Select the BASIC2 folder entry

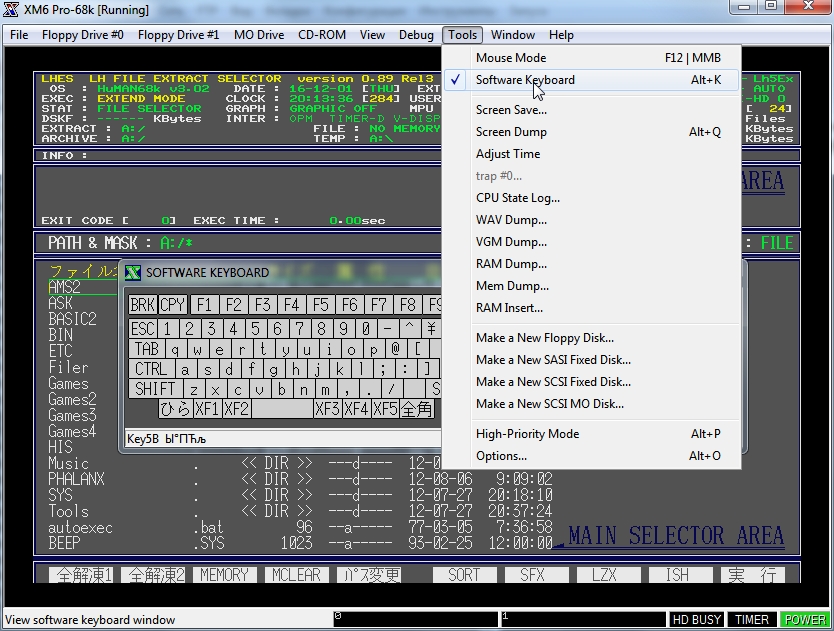tap(72, 319)
